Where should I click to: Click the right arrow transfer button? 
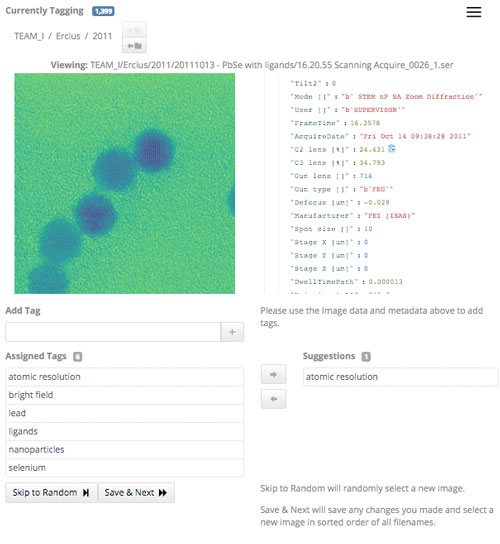tap(273, 374)
